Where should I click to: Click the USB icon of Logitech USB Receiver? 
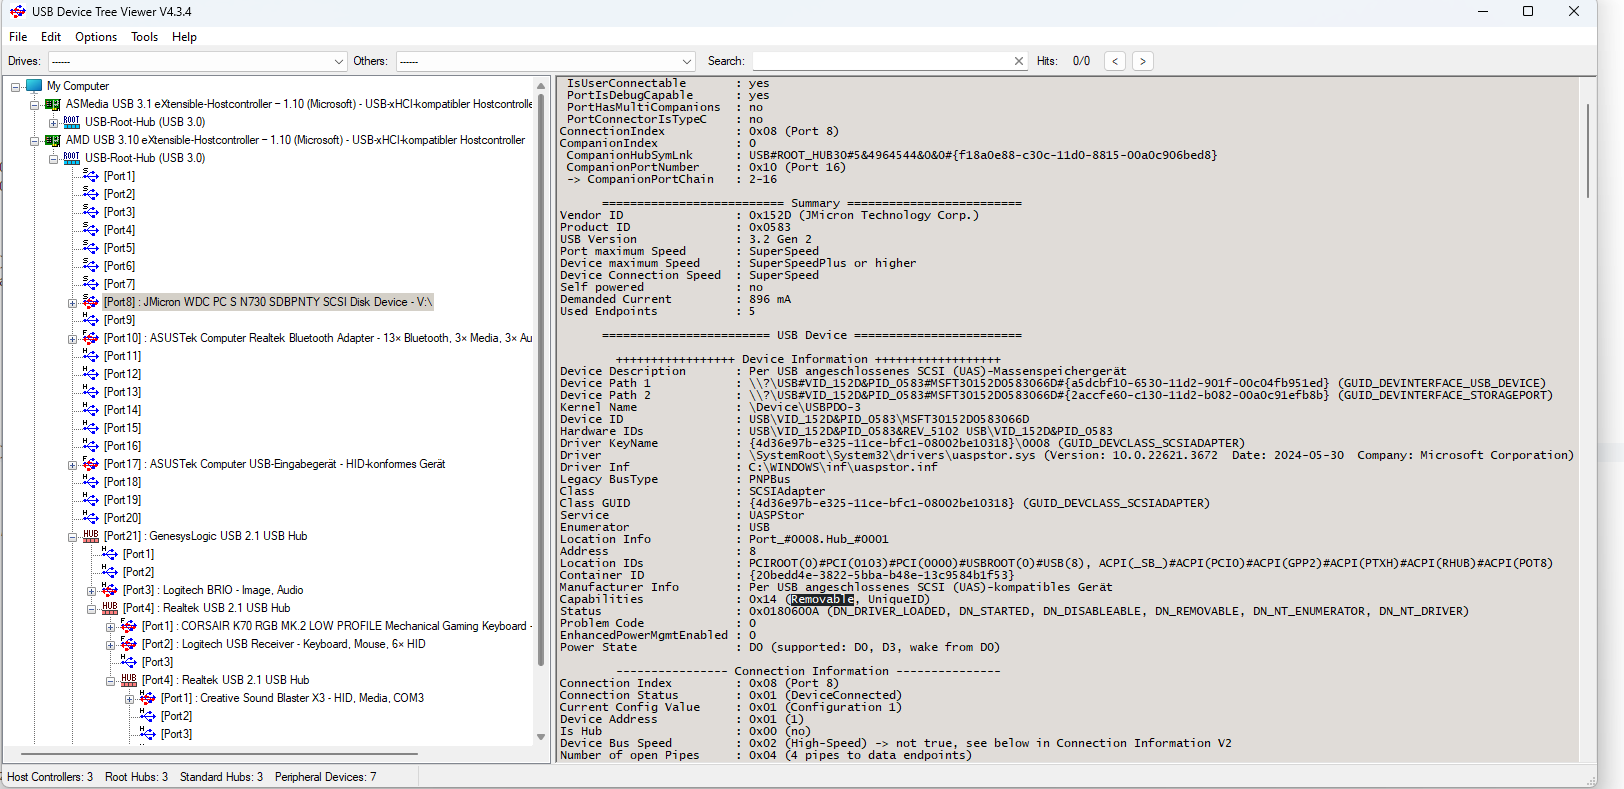click(x=129, y=644)
